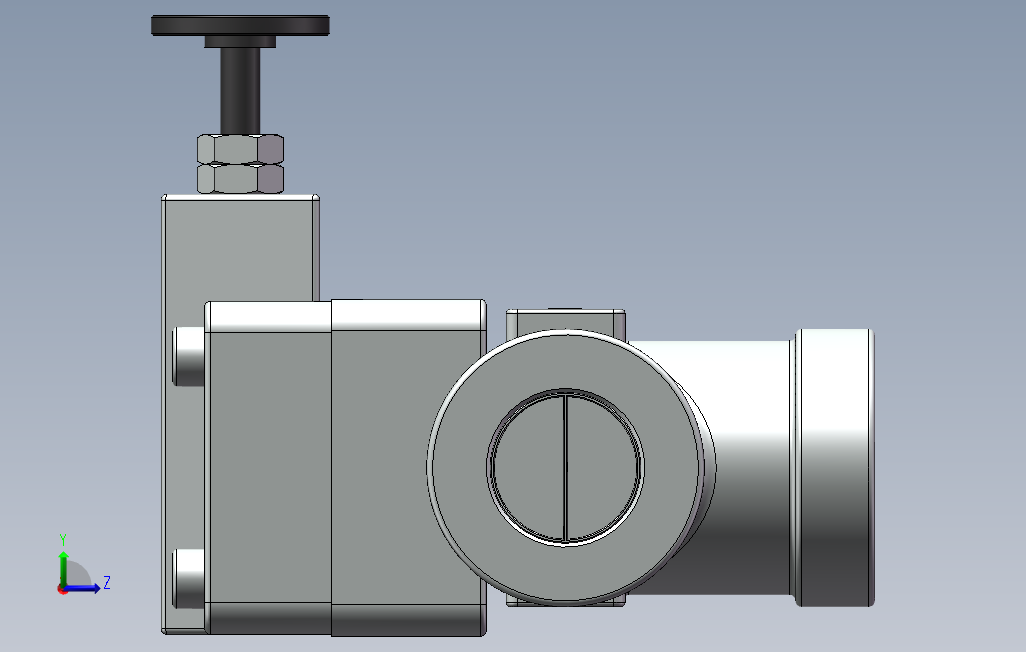1026x652 pixels.
Task: Pick the upper hex nut
Action: (x=240, y=149)
